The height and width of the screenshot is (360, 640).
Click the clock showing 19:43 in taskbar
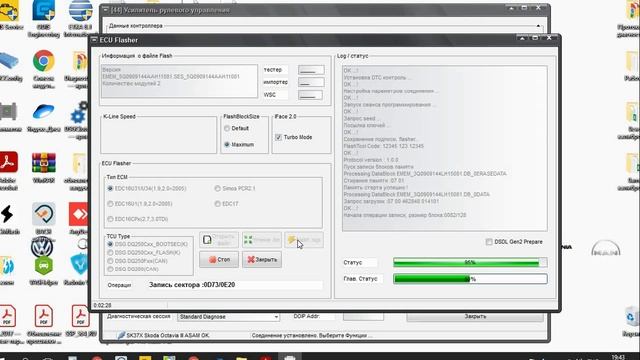point(618,358)
